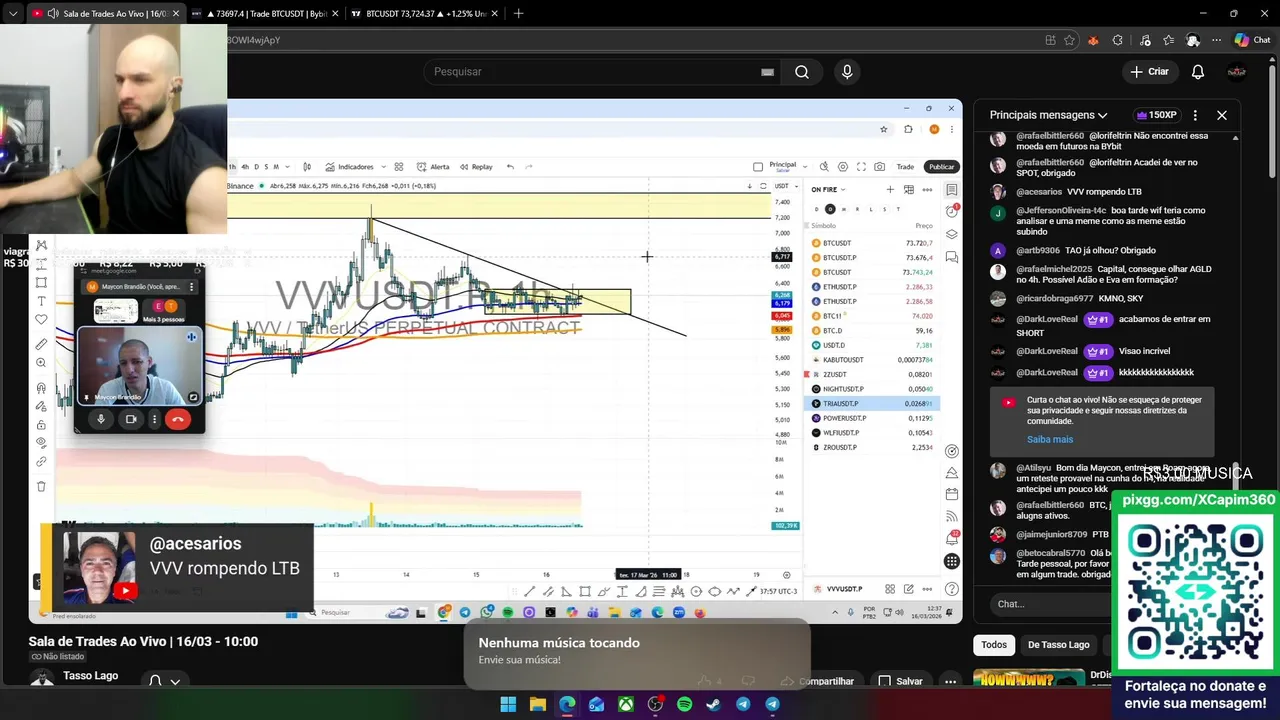
Task: Add to favorites heart icon in drawing toolbar
Action: 41,320
